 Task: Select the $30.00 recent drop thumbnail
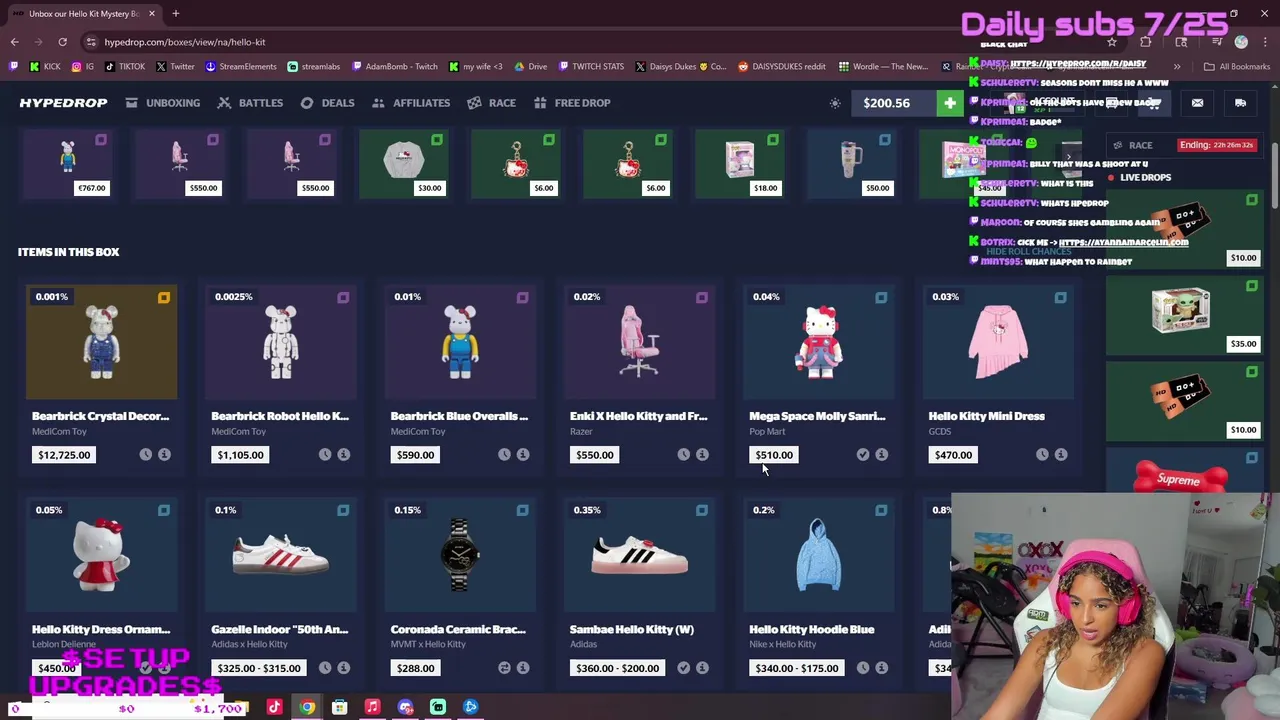click(x=404, y=166)
